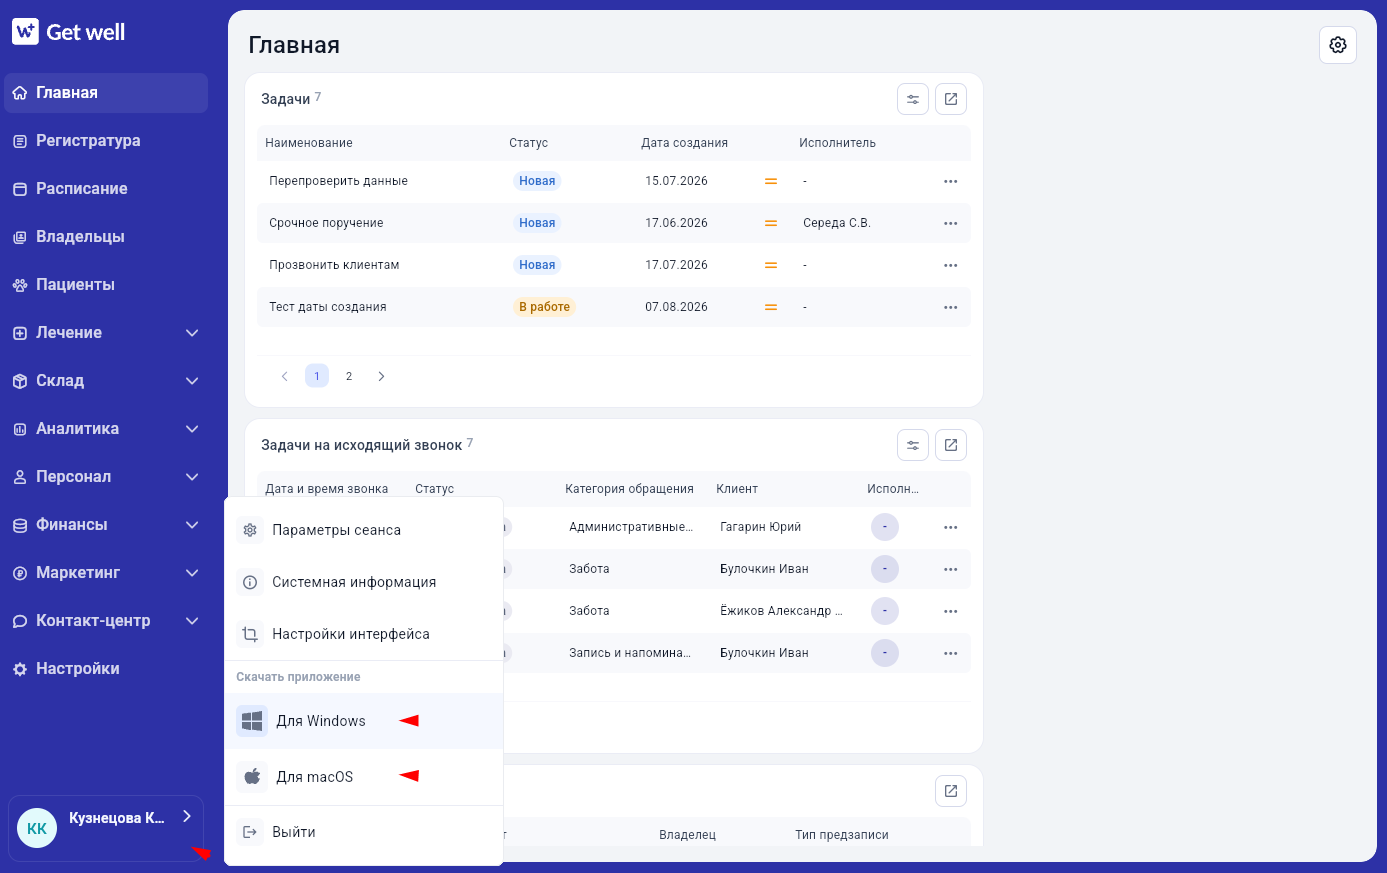Open Пациенты in sidebar
The image size is (1387, 873).
[106, 285]
